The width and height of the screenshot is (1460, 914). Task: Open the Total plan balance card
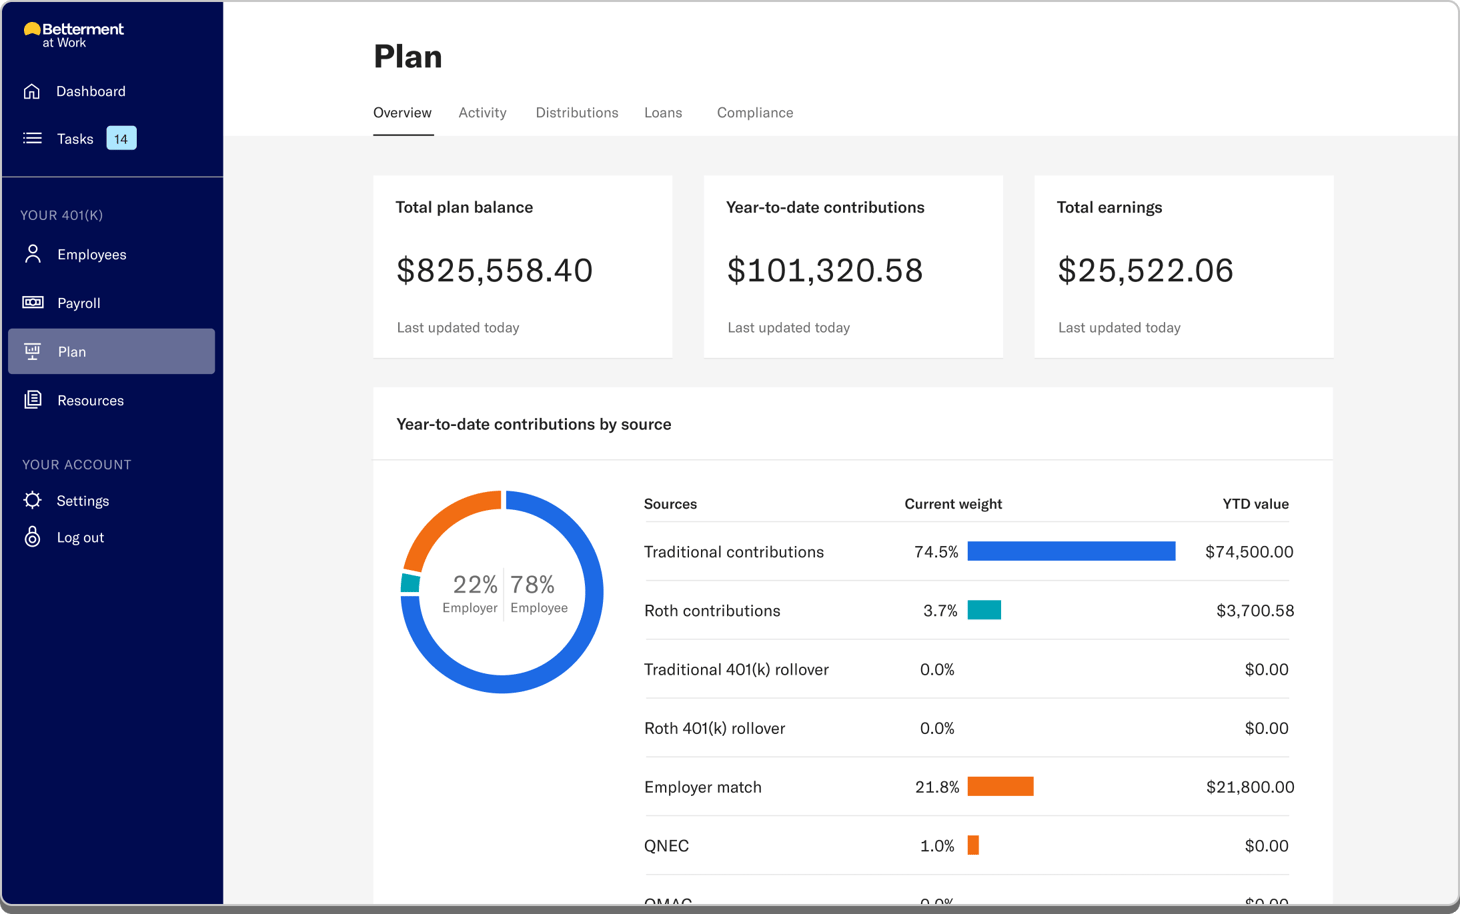point(522,266)
